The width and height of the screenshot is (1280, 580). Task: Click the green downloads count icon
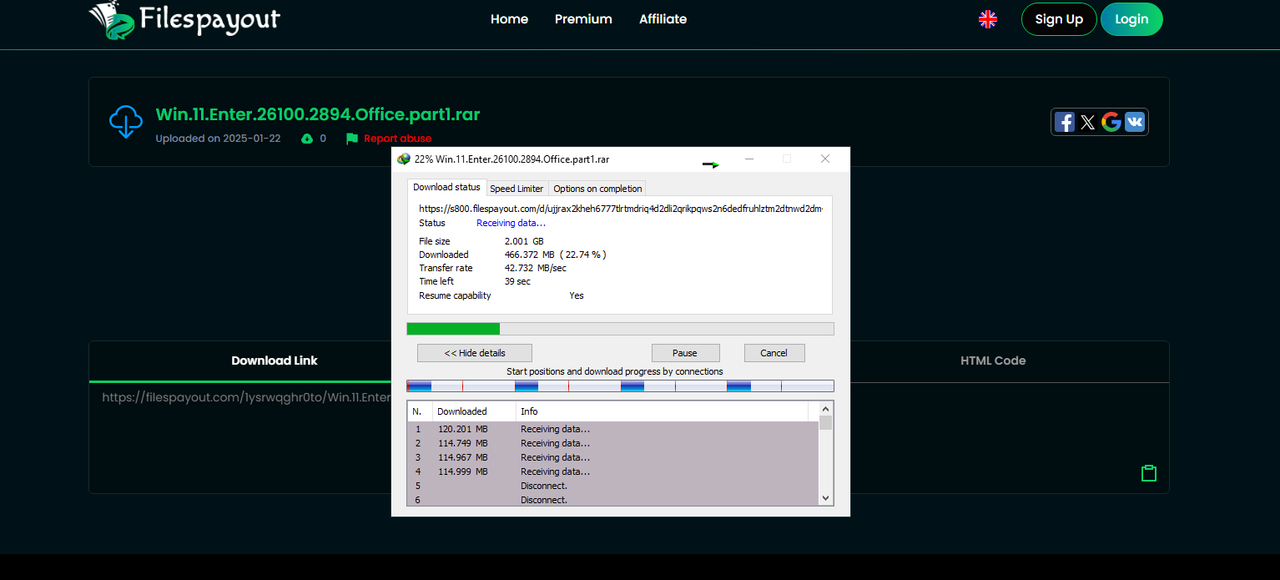click(x=307, y=138)
